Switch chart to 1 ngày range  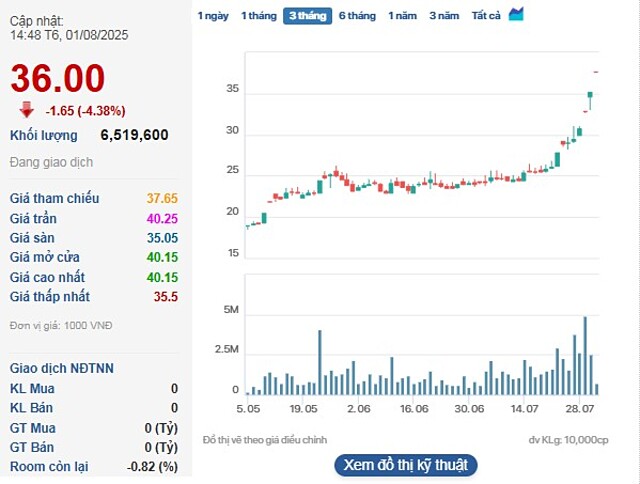click(x=213, y=16)
